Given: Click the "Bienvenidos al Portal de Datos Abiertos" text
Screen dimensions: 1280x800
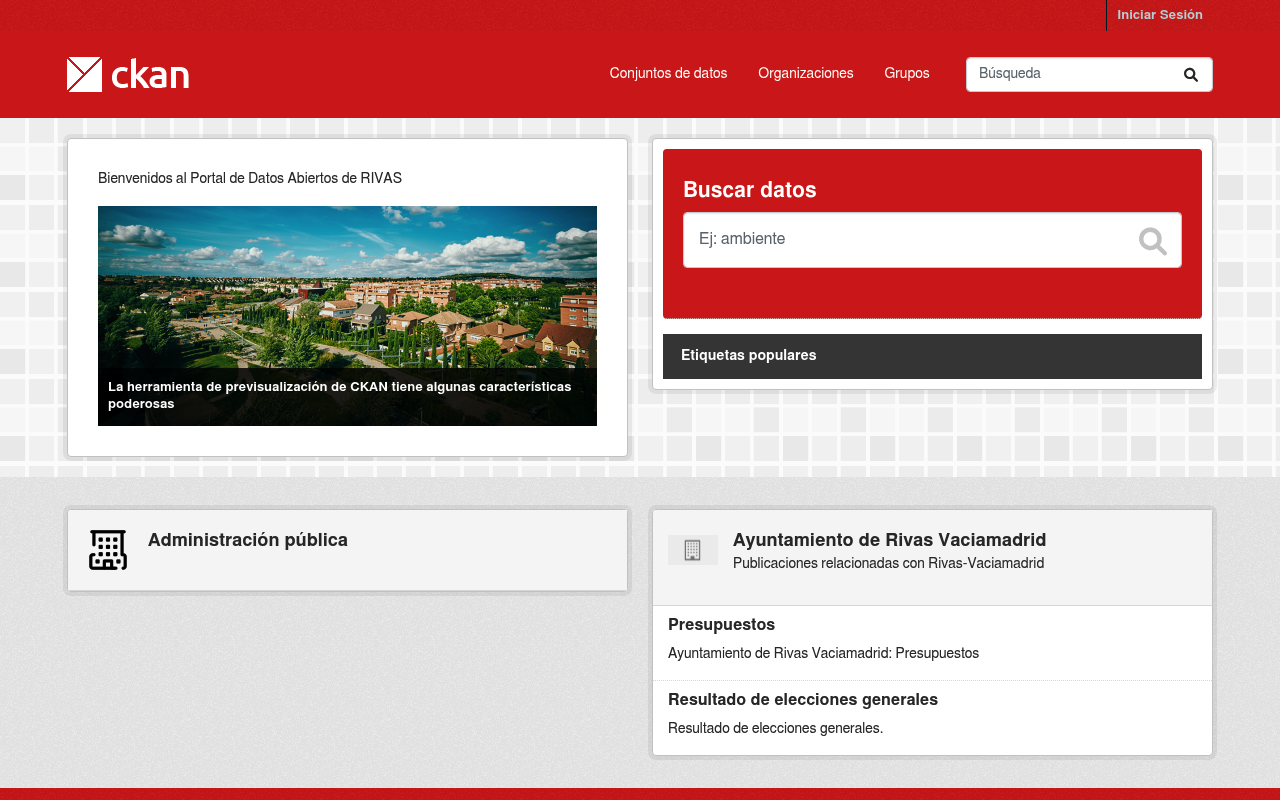Looking at the screenshot, I should coord(250,178).
